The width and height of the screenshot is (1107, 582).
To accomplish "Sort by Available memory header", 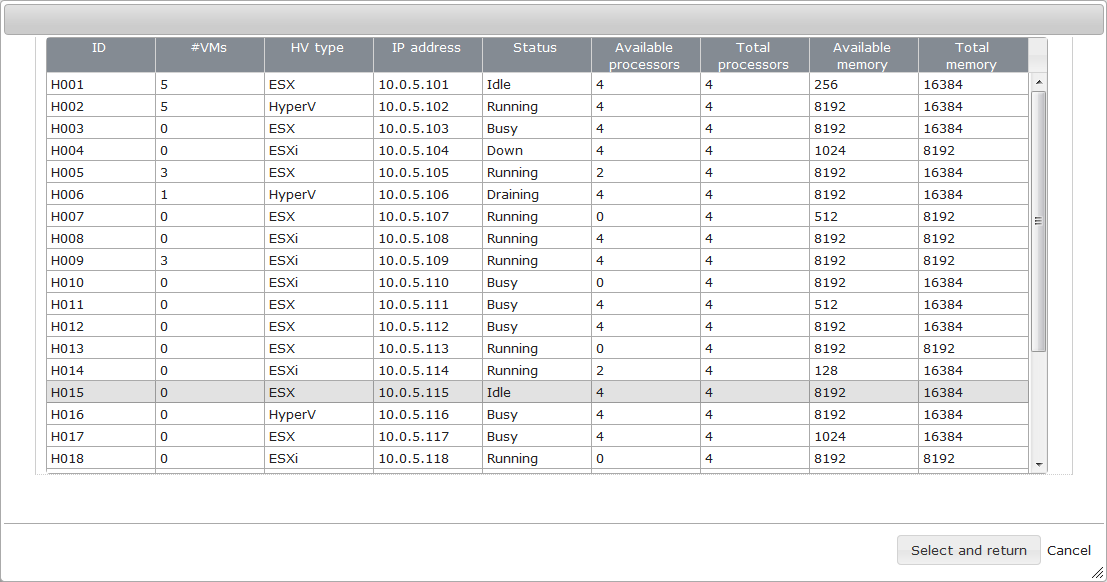I will (863, 55).
